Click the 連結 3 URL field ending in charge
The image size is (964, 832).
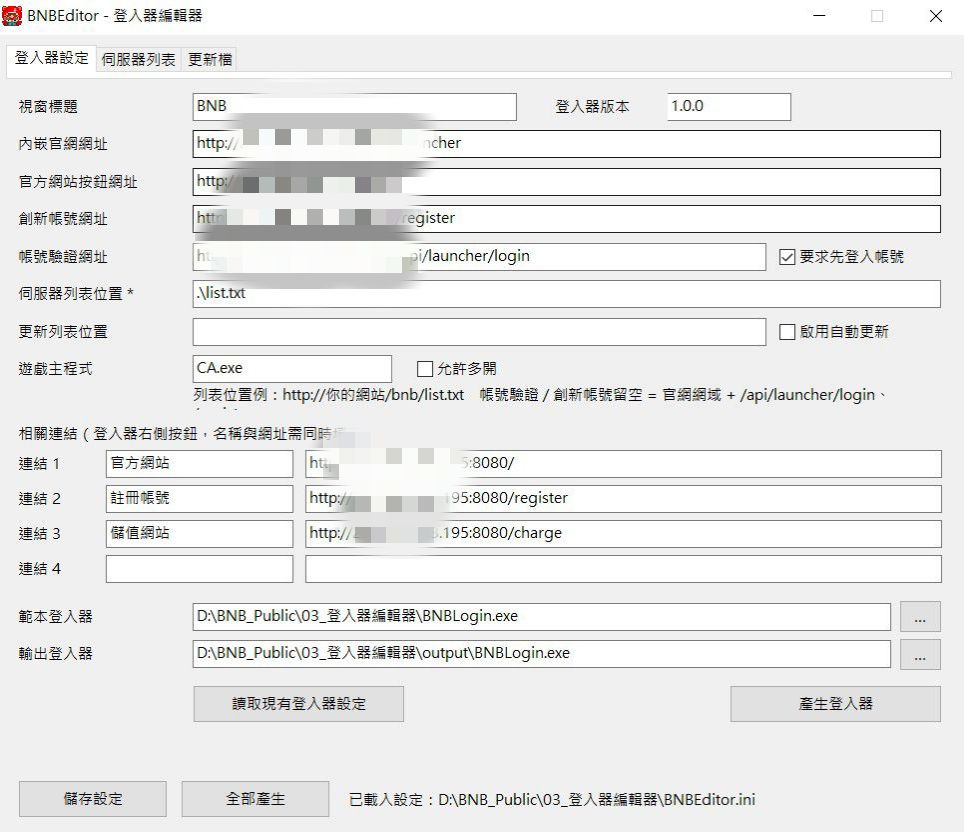tap(623, 534)
